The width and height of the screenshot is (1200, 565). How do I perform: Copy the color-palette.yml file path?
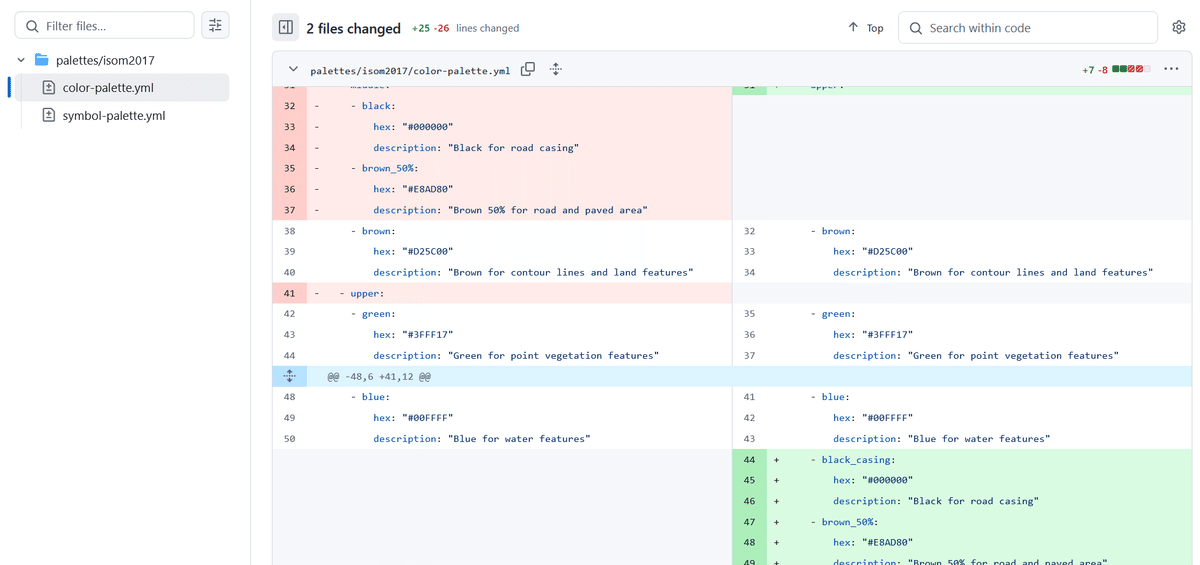[528, 69]
